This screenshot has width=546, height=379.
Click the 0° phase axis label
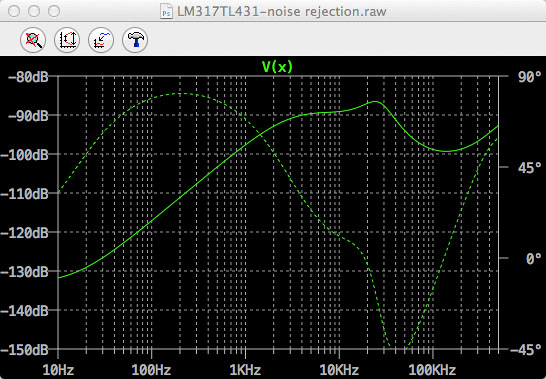pos(533,259)
